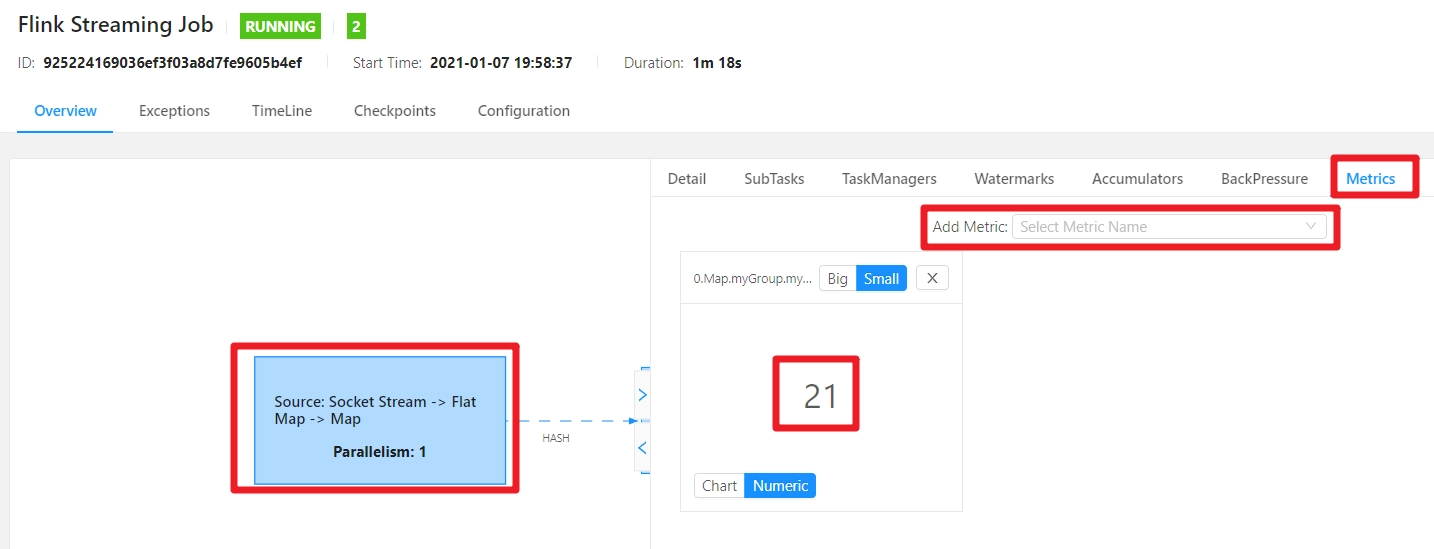Open the TimeLine tab
1434x549 pixels.
(282, 111)
